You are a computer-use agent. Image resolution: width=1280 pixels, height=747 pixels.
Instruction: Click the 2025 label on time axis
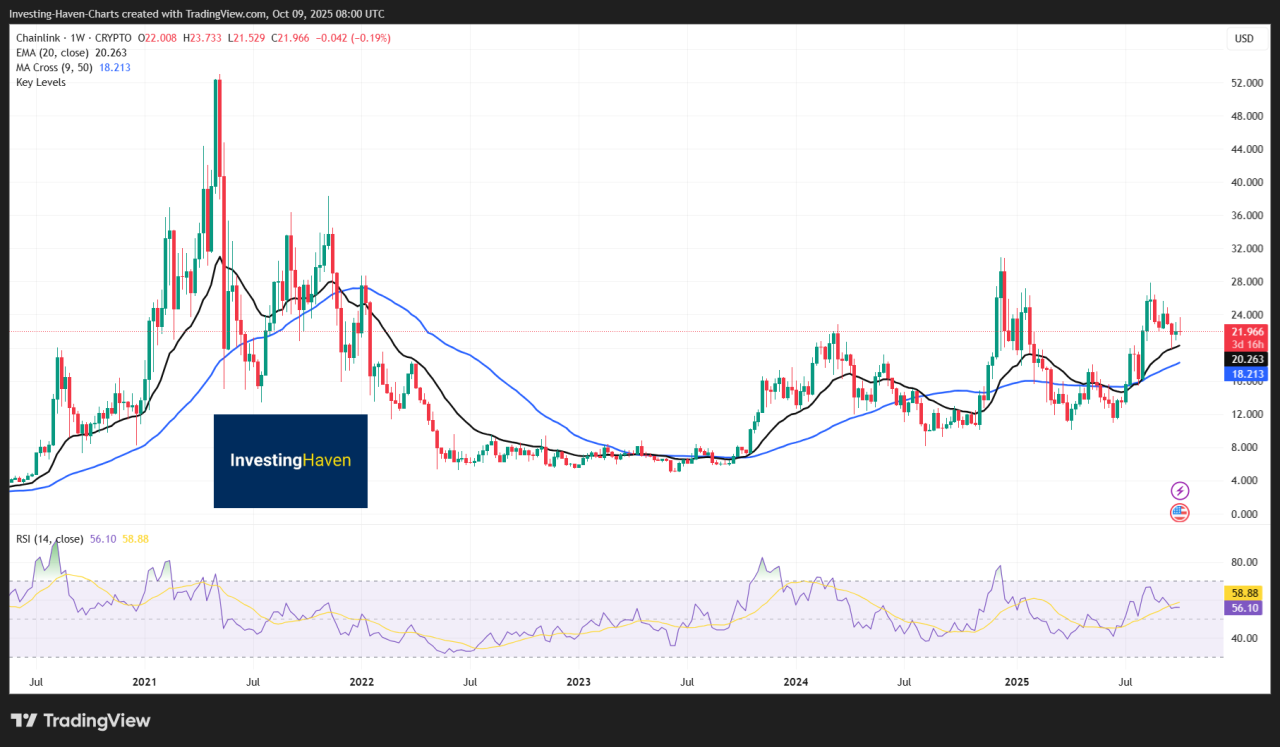(1016, 682)
